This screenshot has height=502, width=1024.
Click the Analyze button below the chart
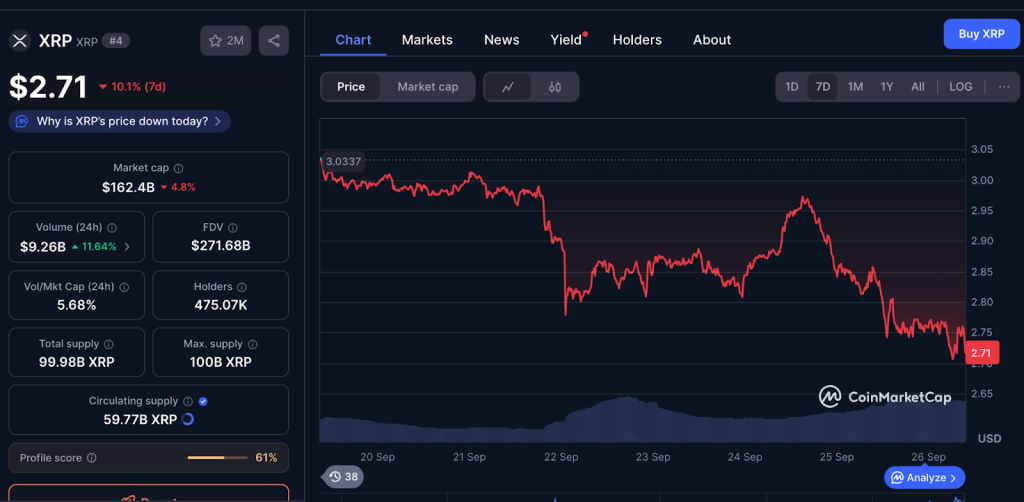[924, 478]
